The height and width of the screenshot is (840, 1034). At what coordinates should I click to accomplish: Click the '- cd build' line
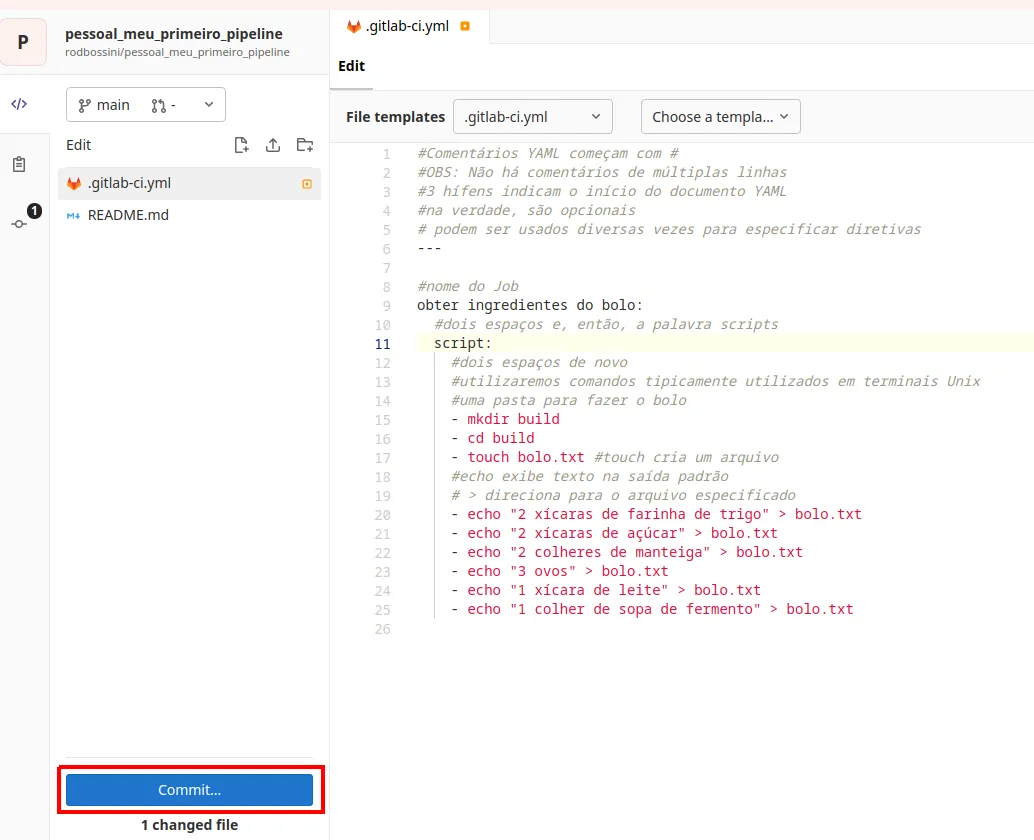[493, 438]
